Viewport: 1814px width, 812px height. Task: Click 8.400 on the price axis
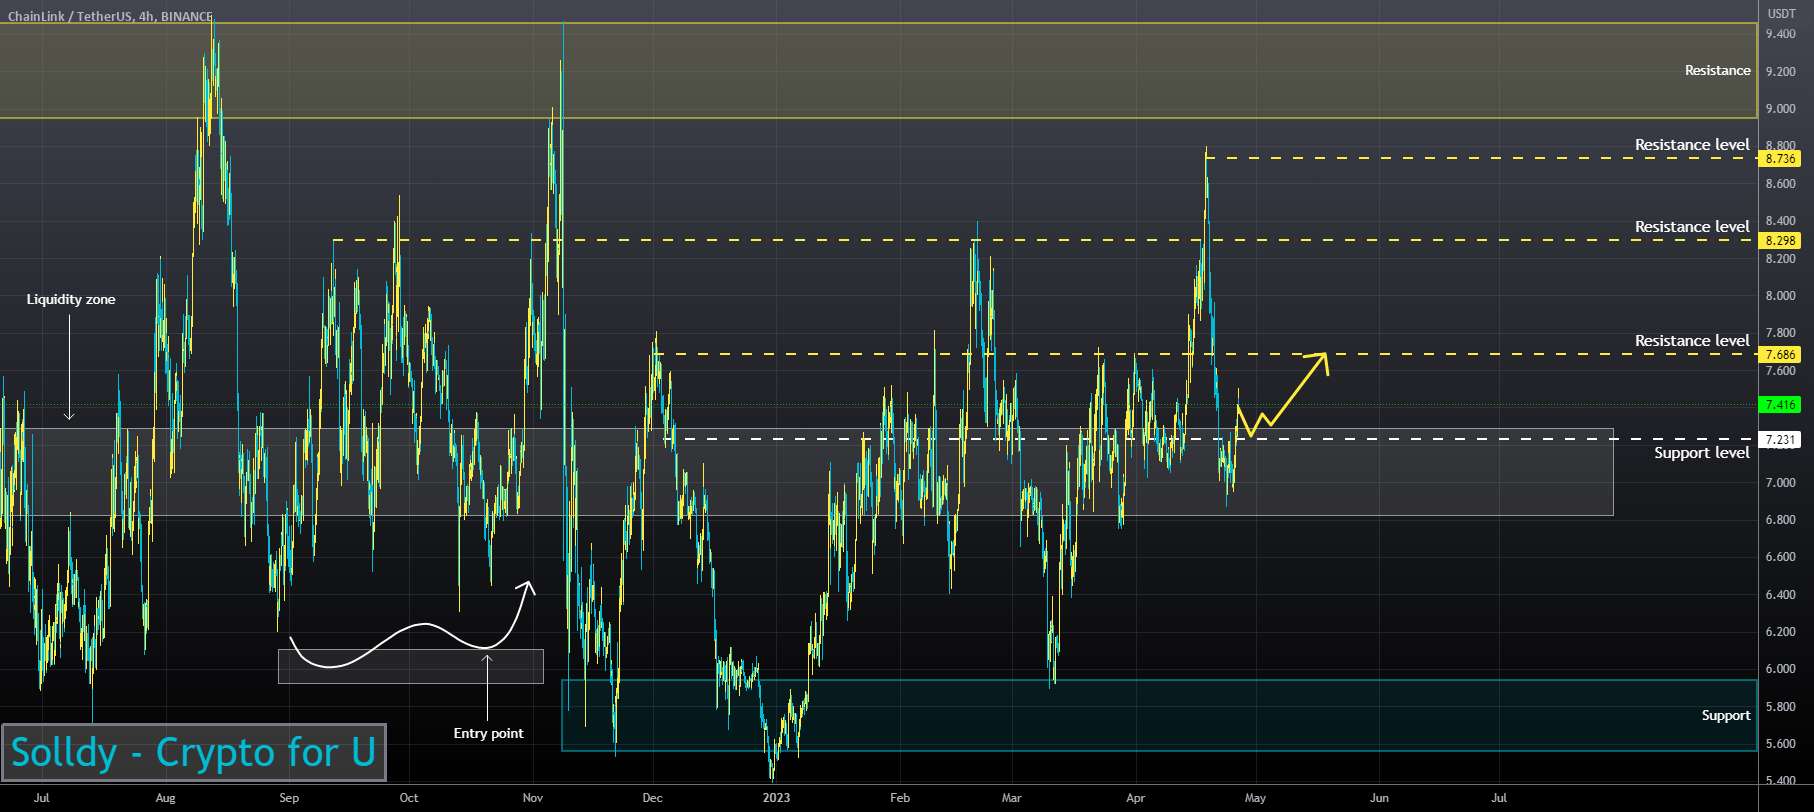pyautogui.click(x=1780, y=221)
